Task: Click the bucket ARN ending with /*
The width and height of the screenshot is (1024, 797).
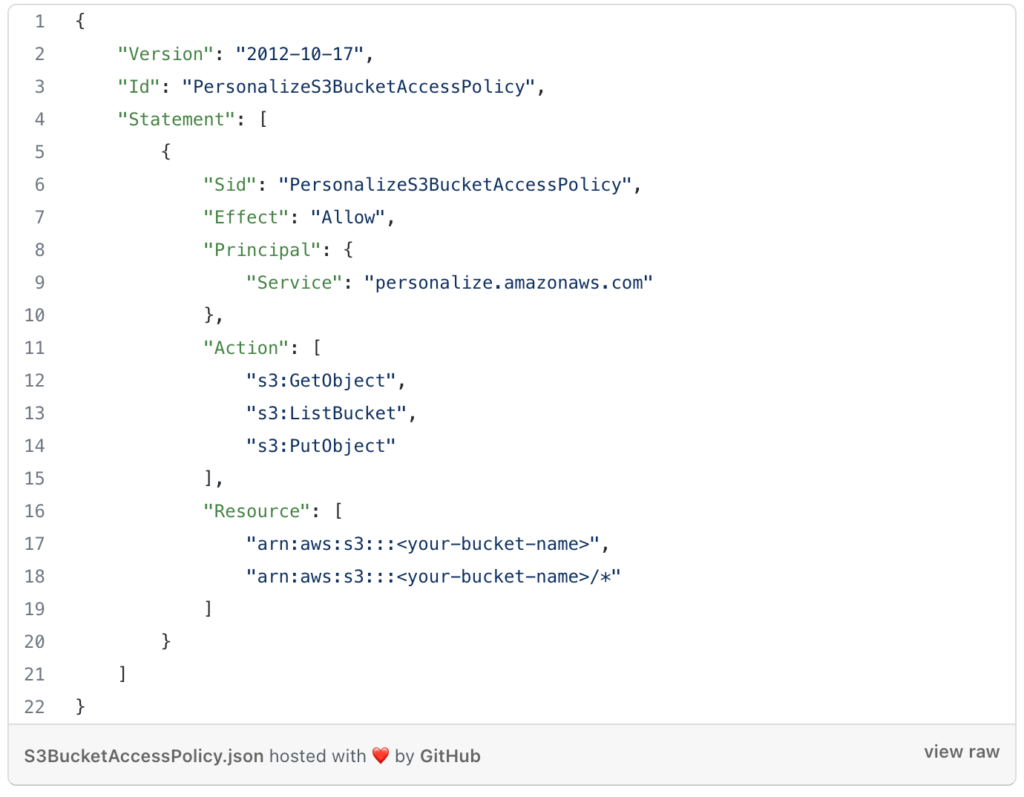Action: pyautogui.click(x=434, y=576)
